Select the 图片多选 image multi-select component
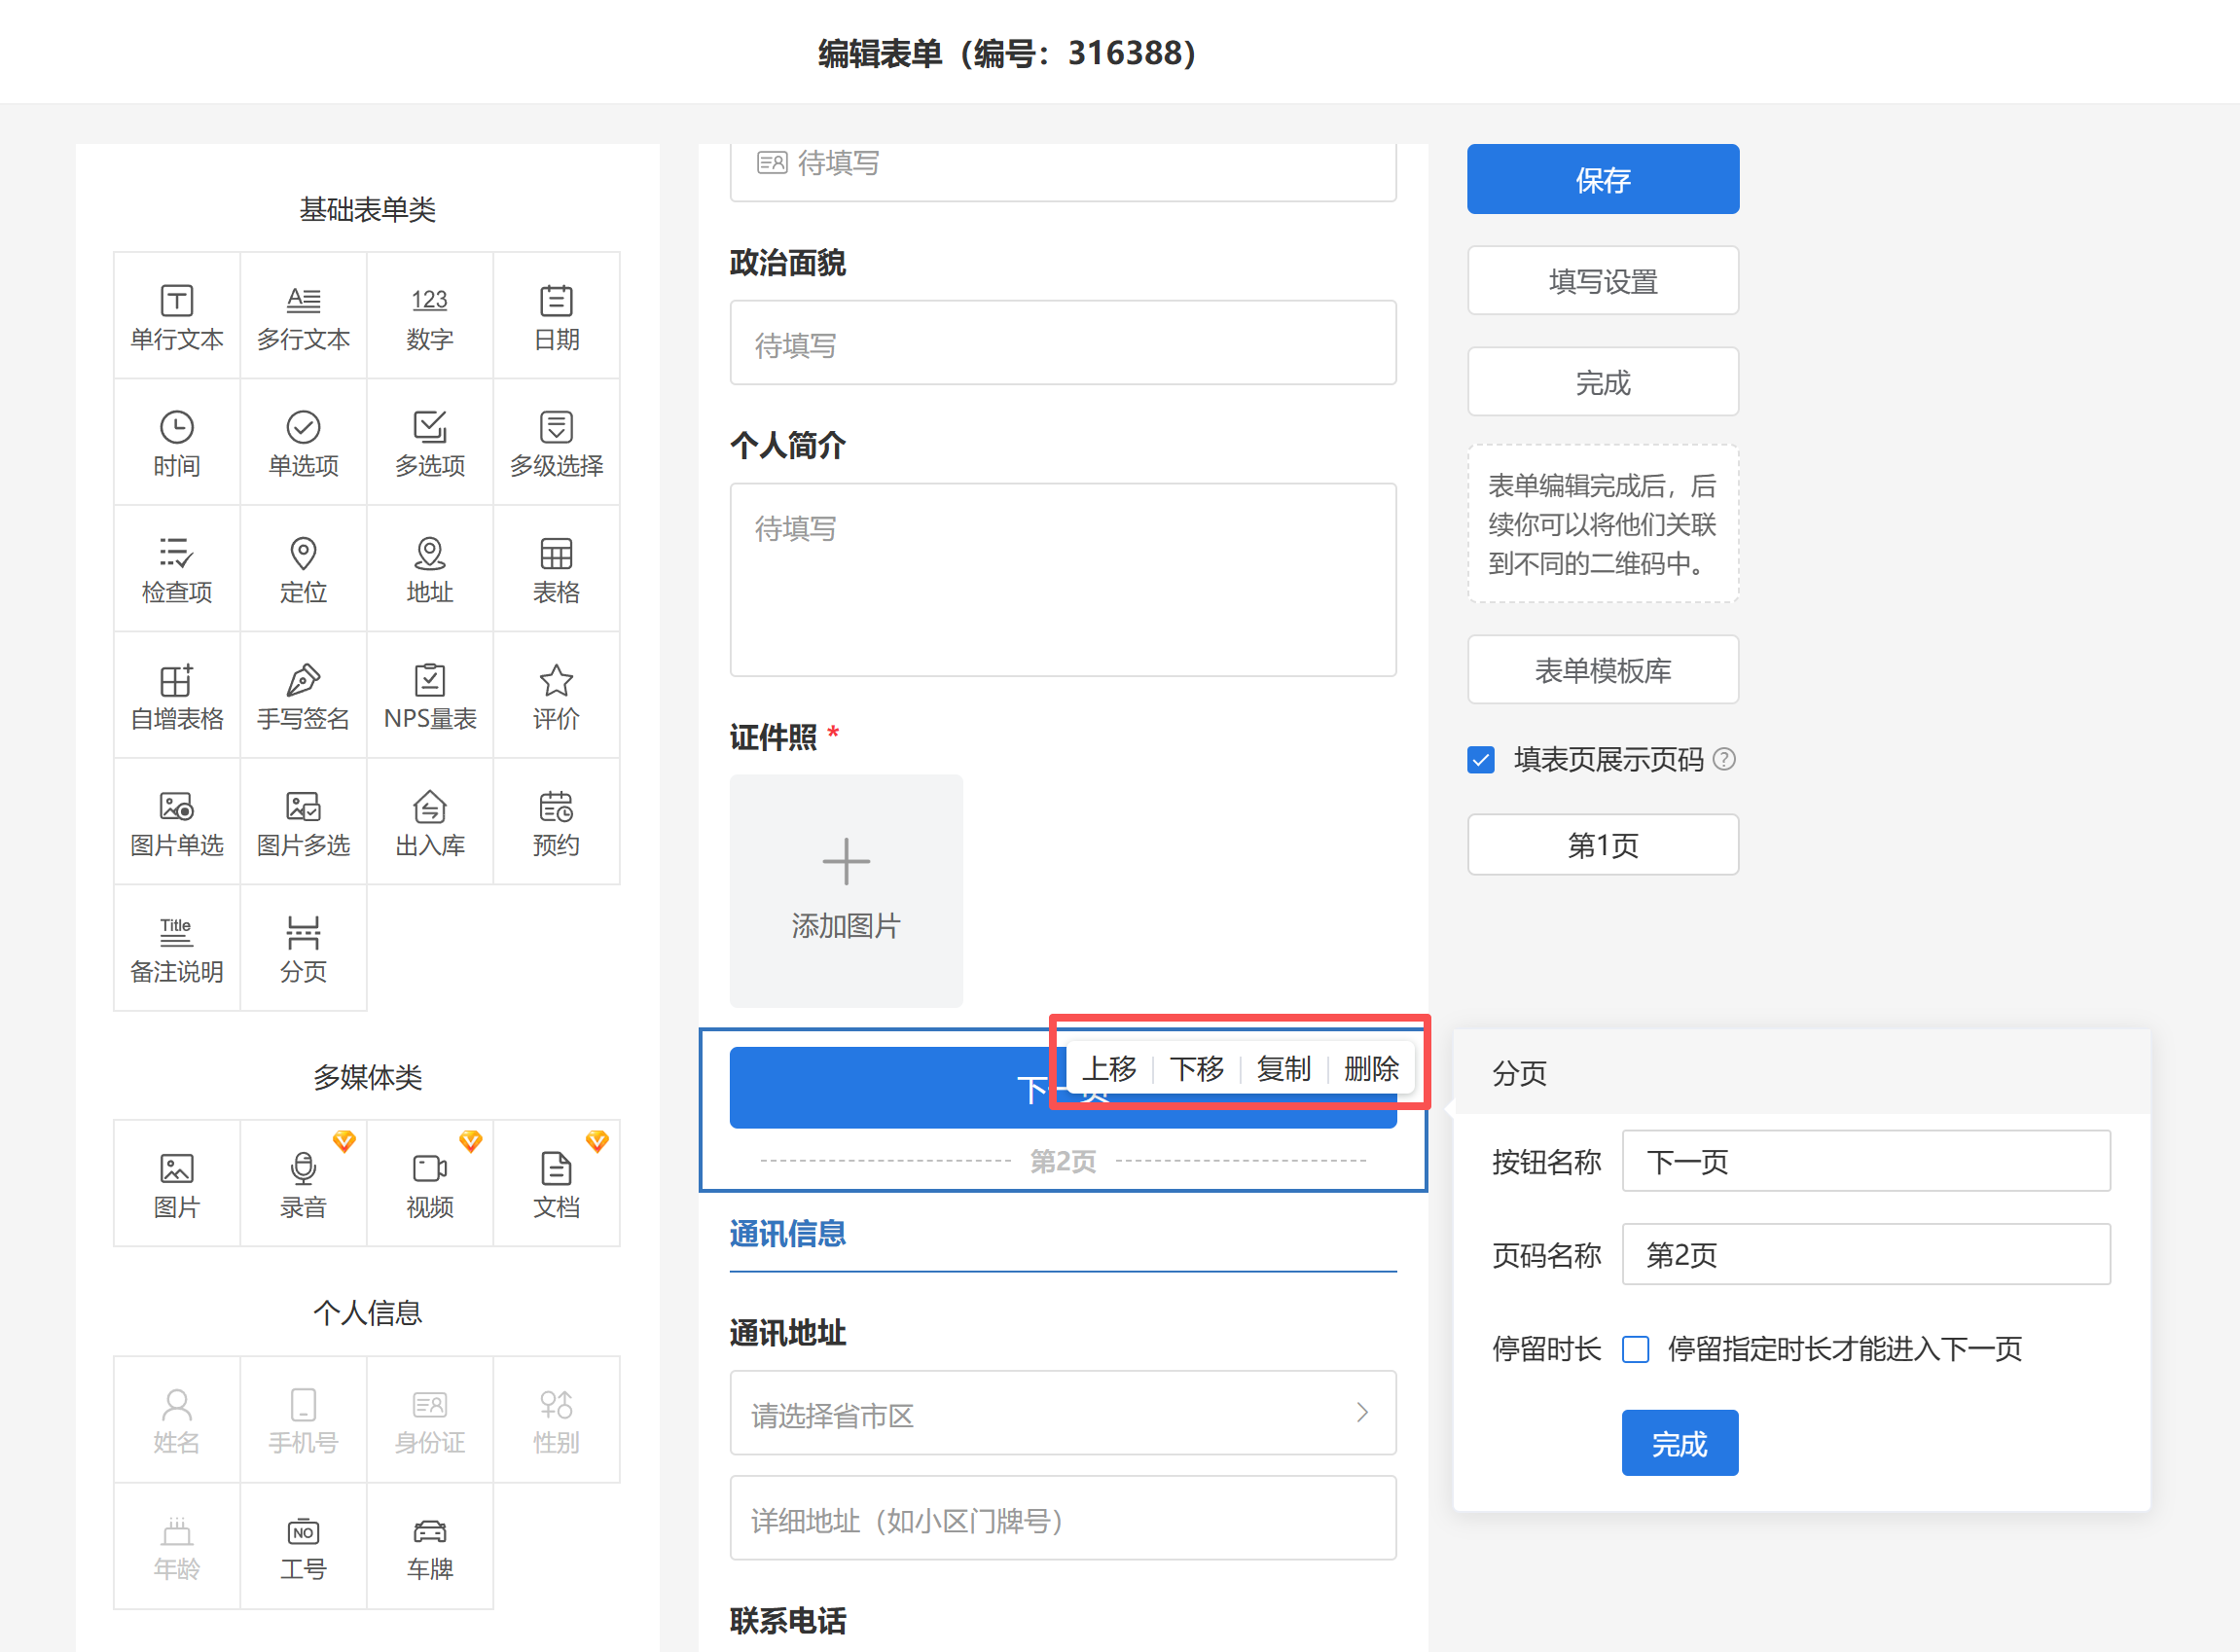 (x=303, y=822)
